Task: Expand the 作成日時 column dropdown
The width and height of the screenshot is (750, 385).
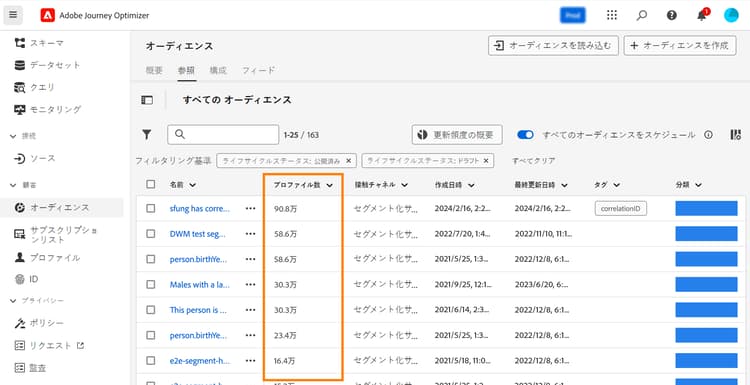Action: coord(471,185)
